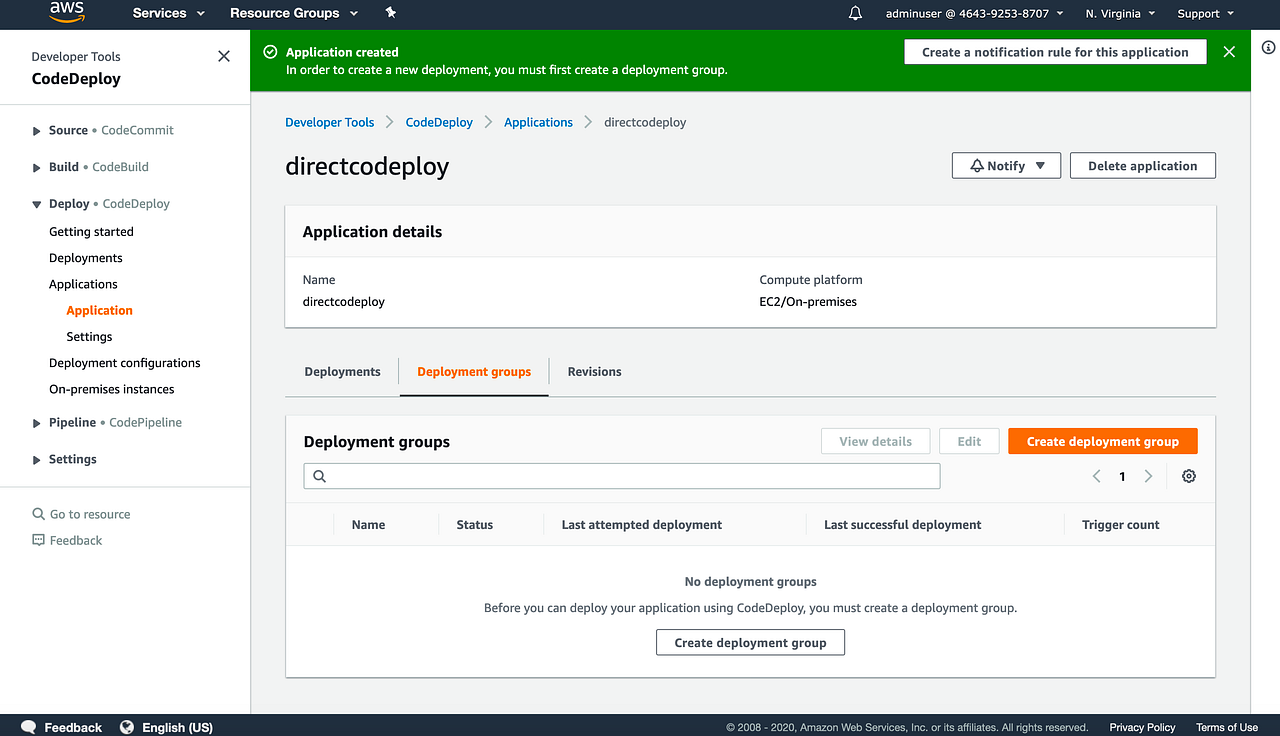
Task: Click the Feedback chat icon in footer
Action: tap(28, 726)
